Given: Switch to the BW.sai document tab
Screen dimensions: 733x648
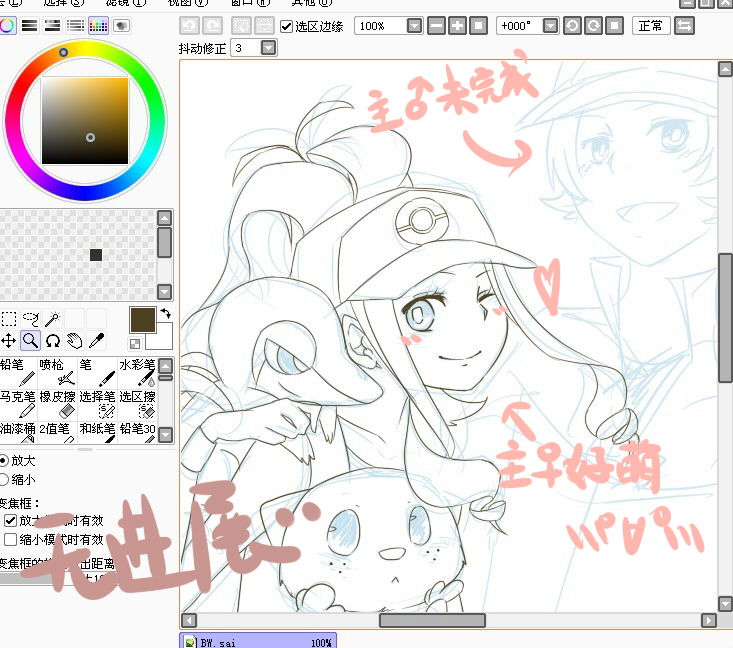Looking at the screenshot, I should (x=258, y=642).
